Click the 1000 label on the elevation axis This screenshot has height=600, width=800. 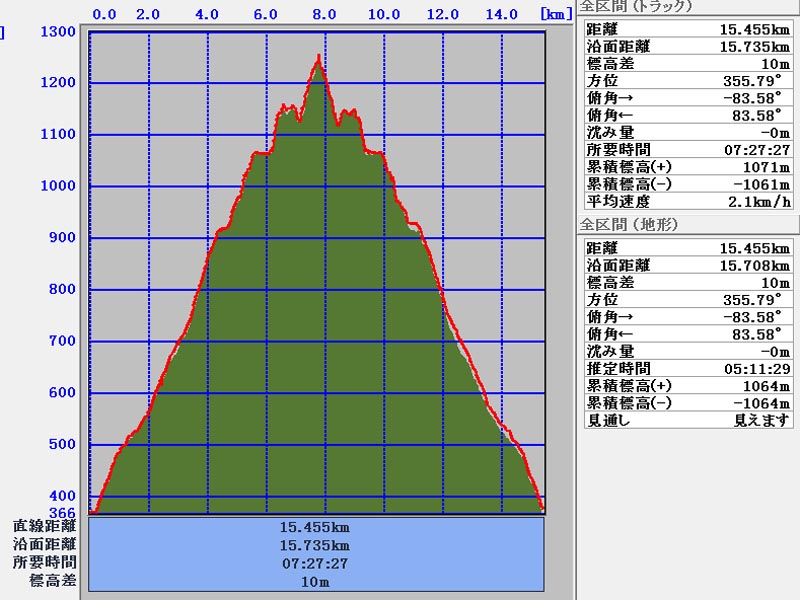click(x=61, y=186)
